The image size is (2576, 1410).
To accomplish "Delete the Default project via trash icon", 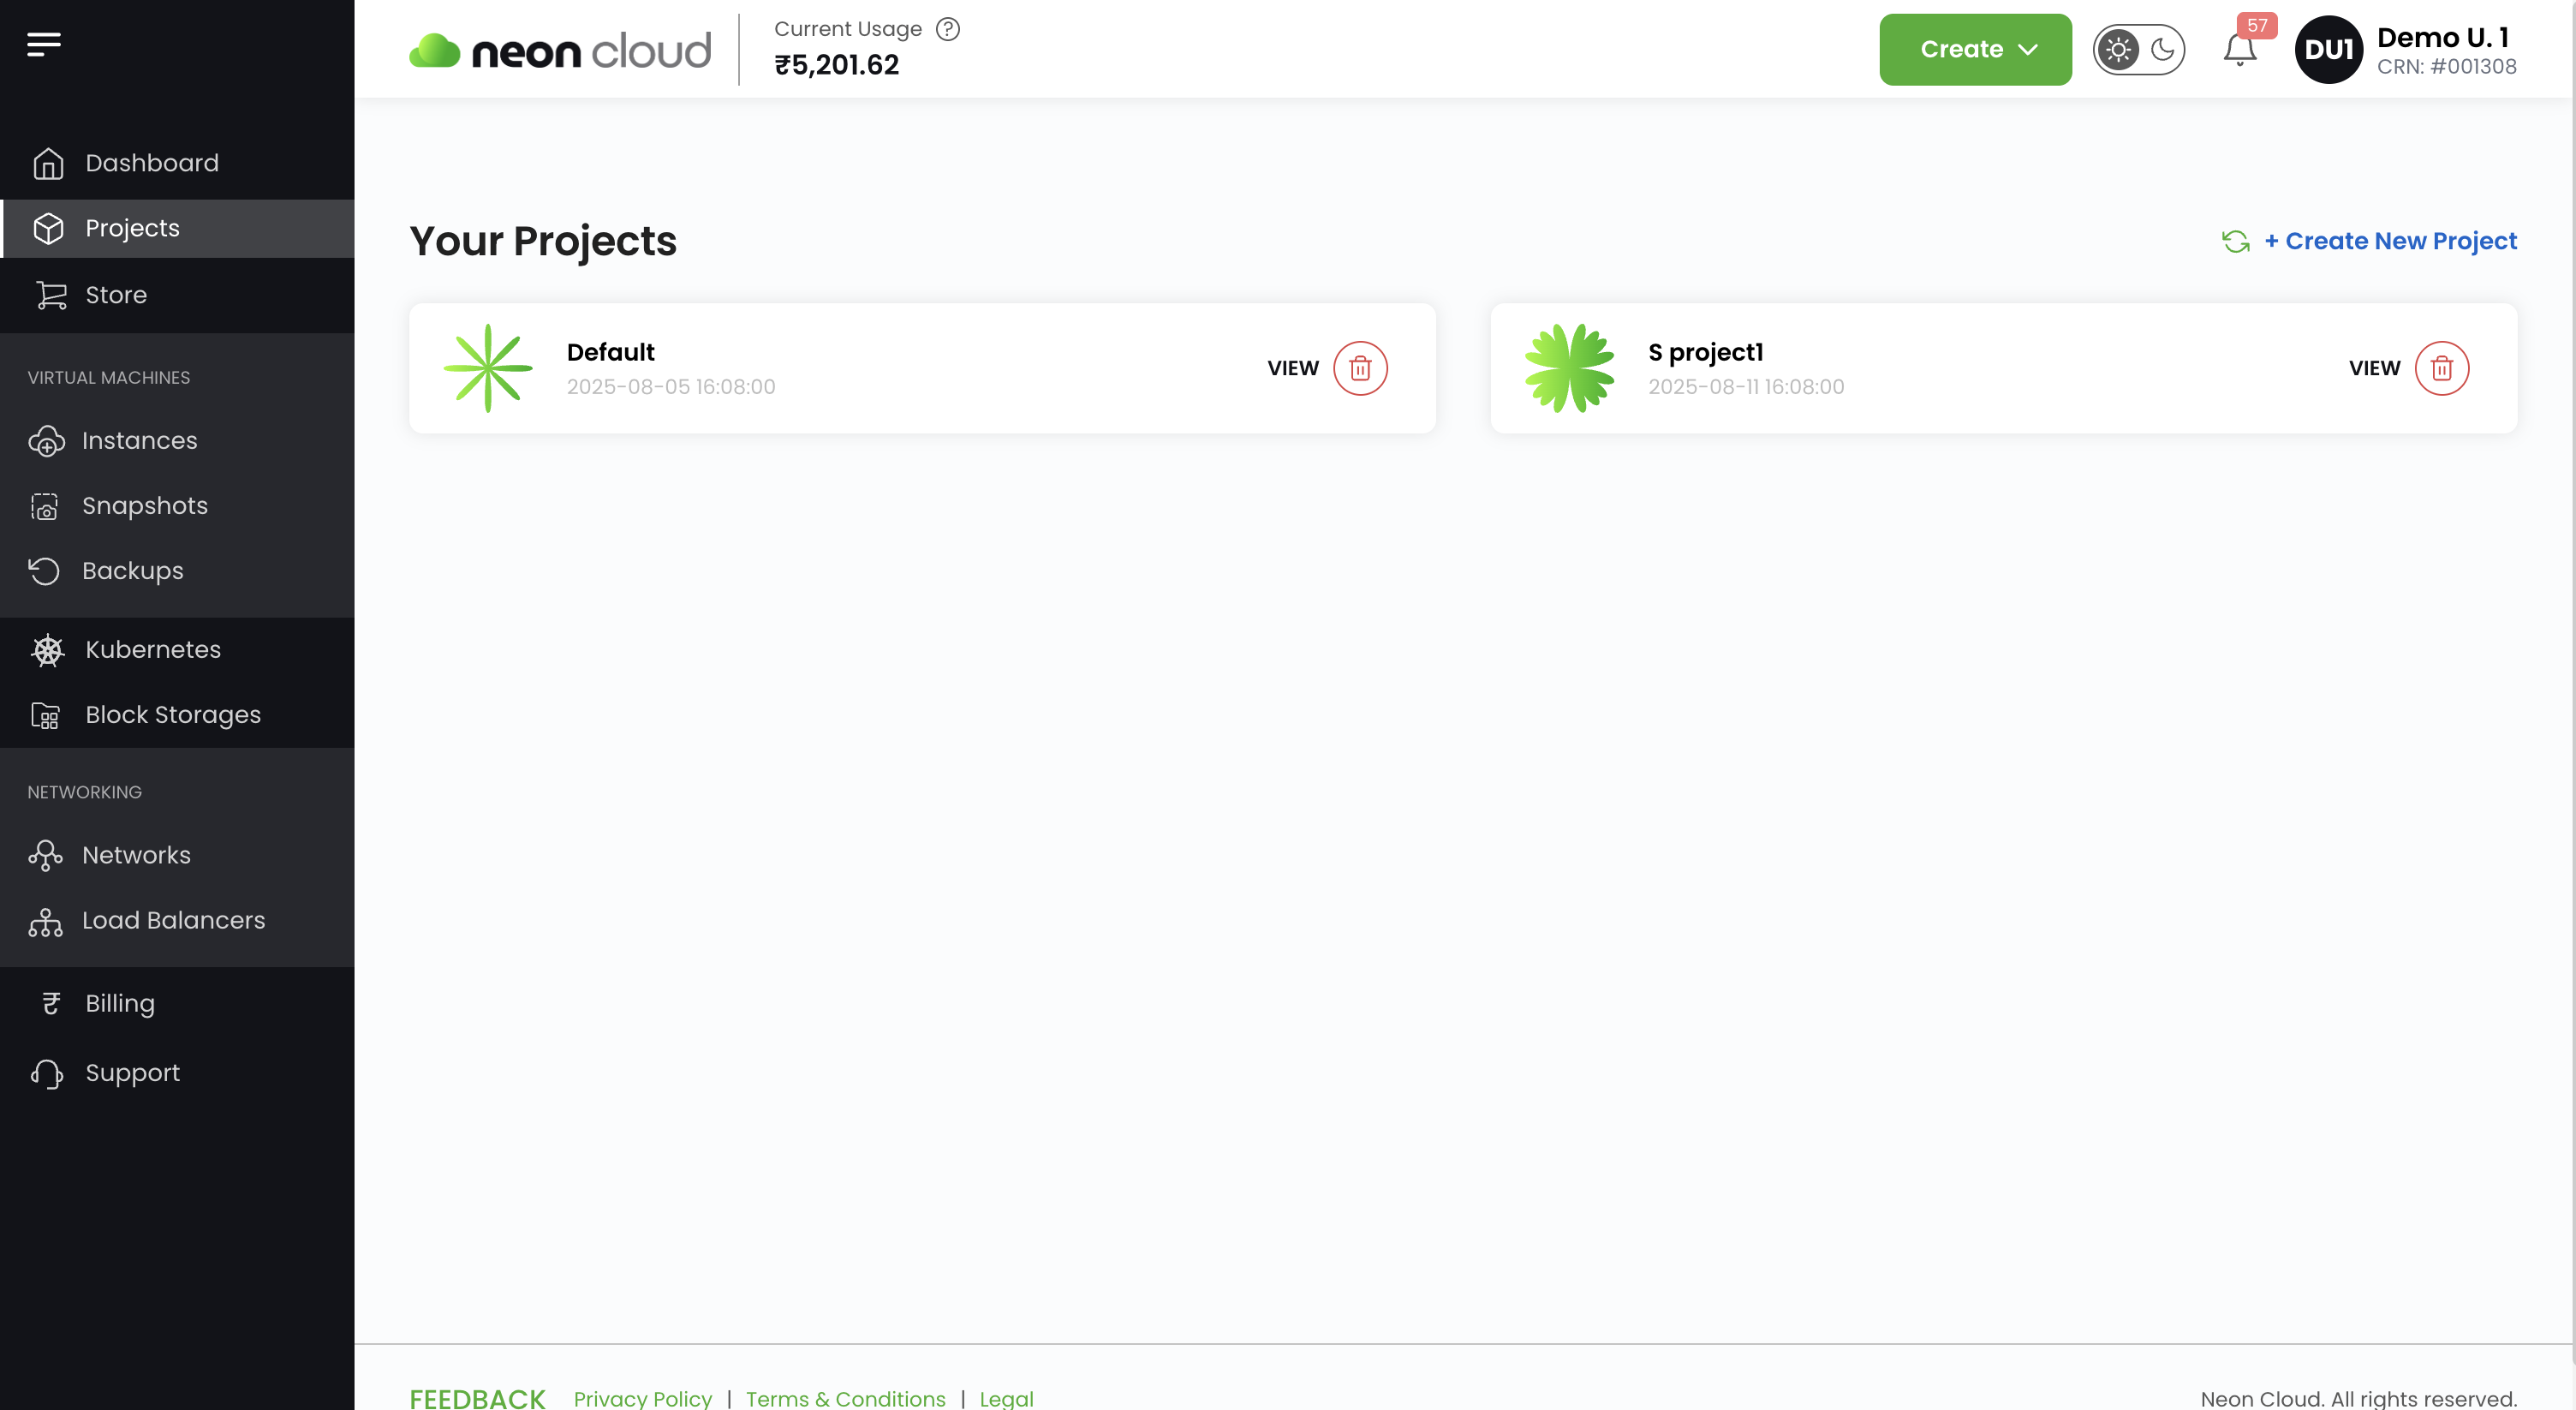I will [x=1360, y=368].
